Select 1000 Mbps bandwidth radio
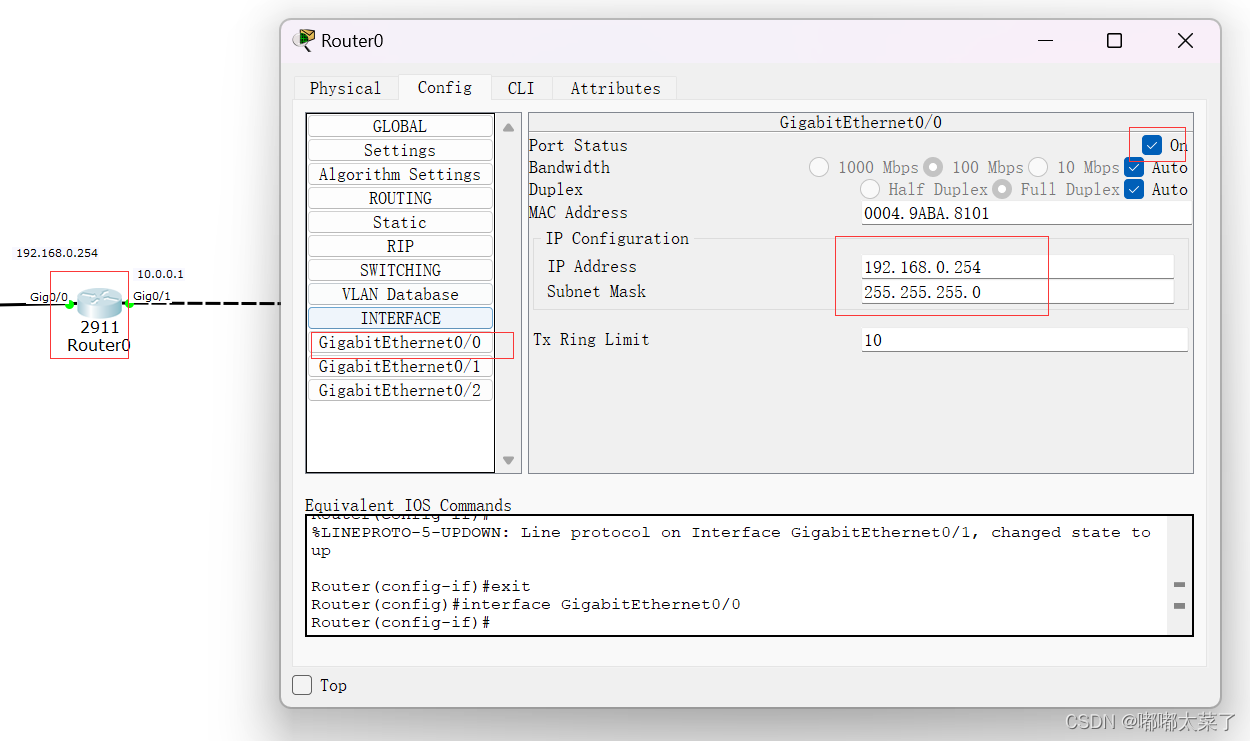Image resolution: width=1250 pixels, height=741 pixels. tap(819, 167)
